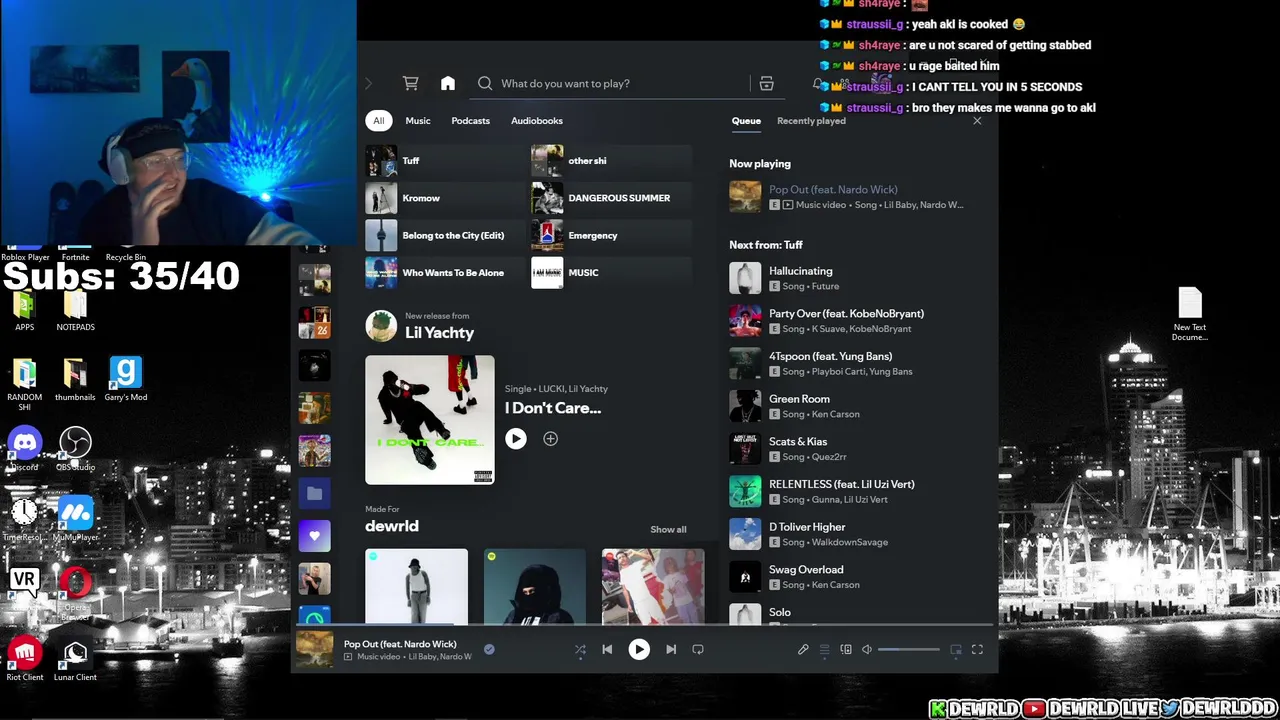Skip to next track

[x=671, y=649]
